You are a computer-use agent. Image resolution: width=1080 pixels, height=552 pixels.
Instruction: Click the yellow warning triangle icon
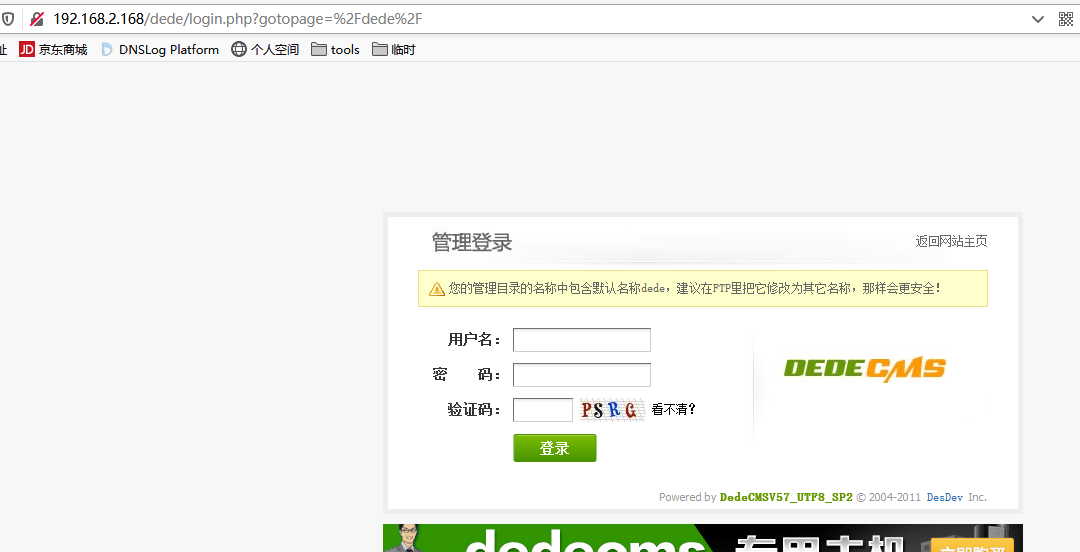437,289
